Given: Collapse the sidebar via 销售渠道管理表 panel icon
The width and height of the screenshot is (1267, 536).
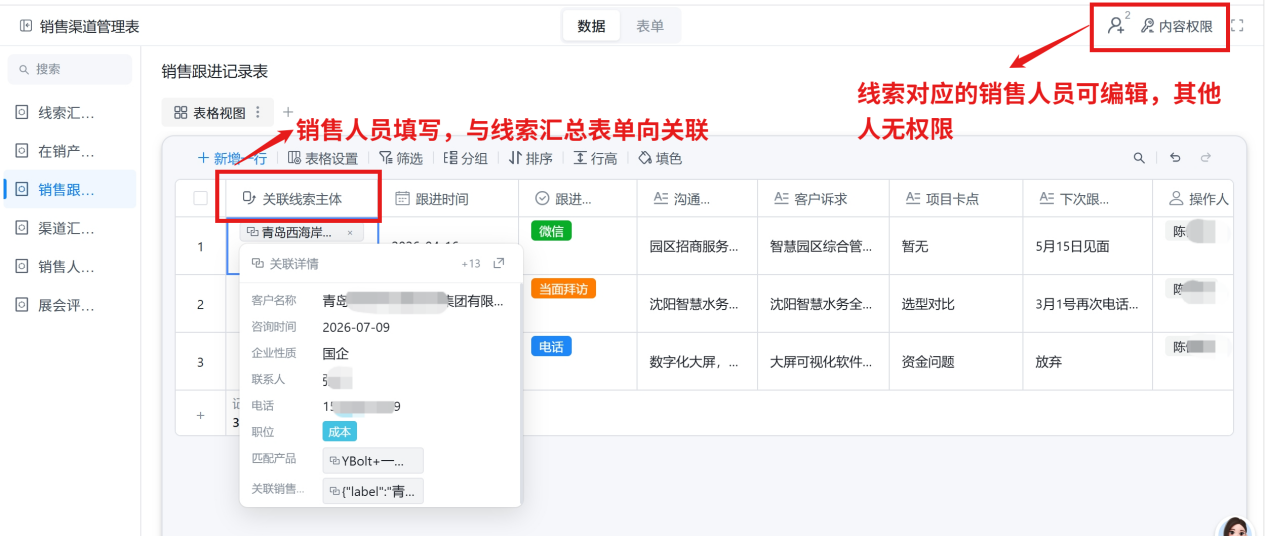Looking at the screenshot, I should [x=26, y=27].
